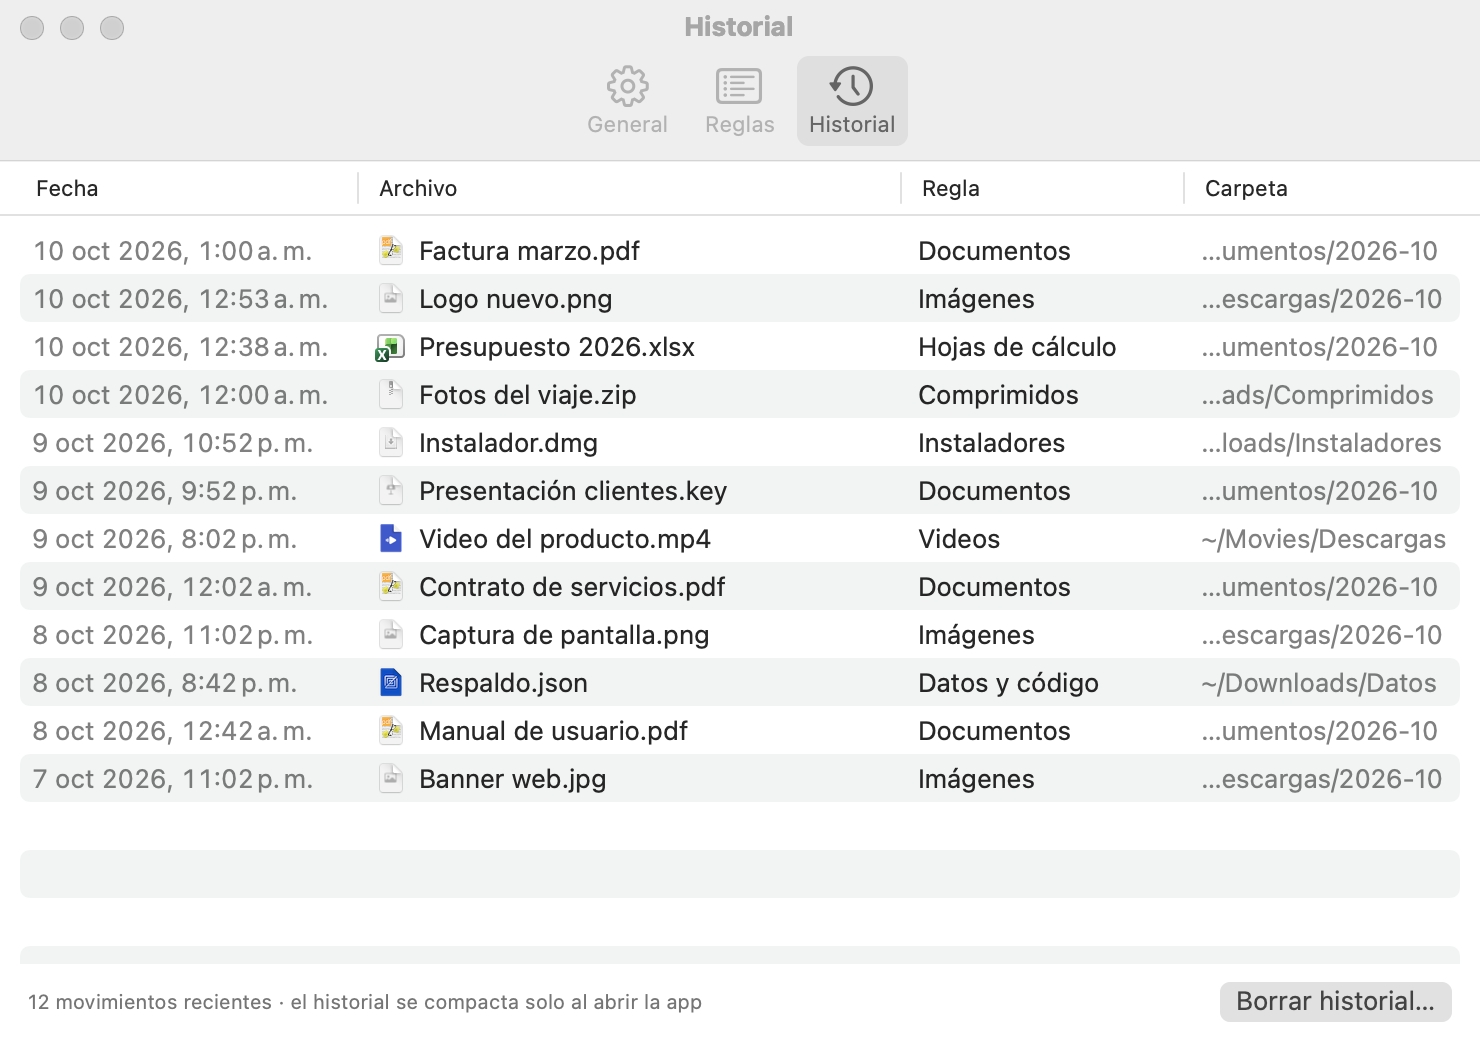This screenshot has width=1480, height=1040.
Task: Select the file name Banner web.jpg
Action: point(513,779)
